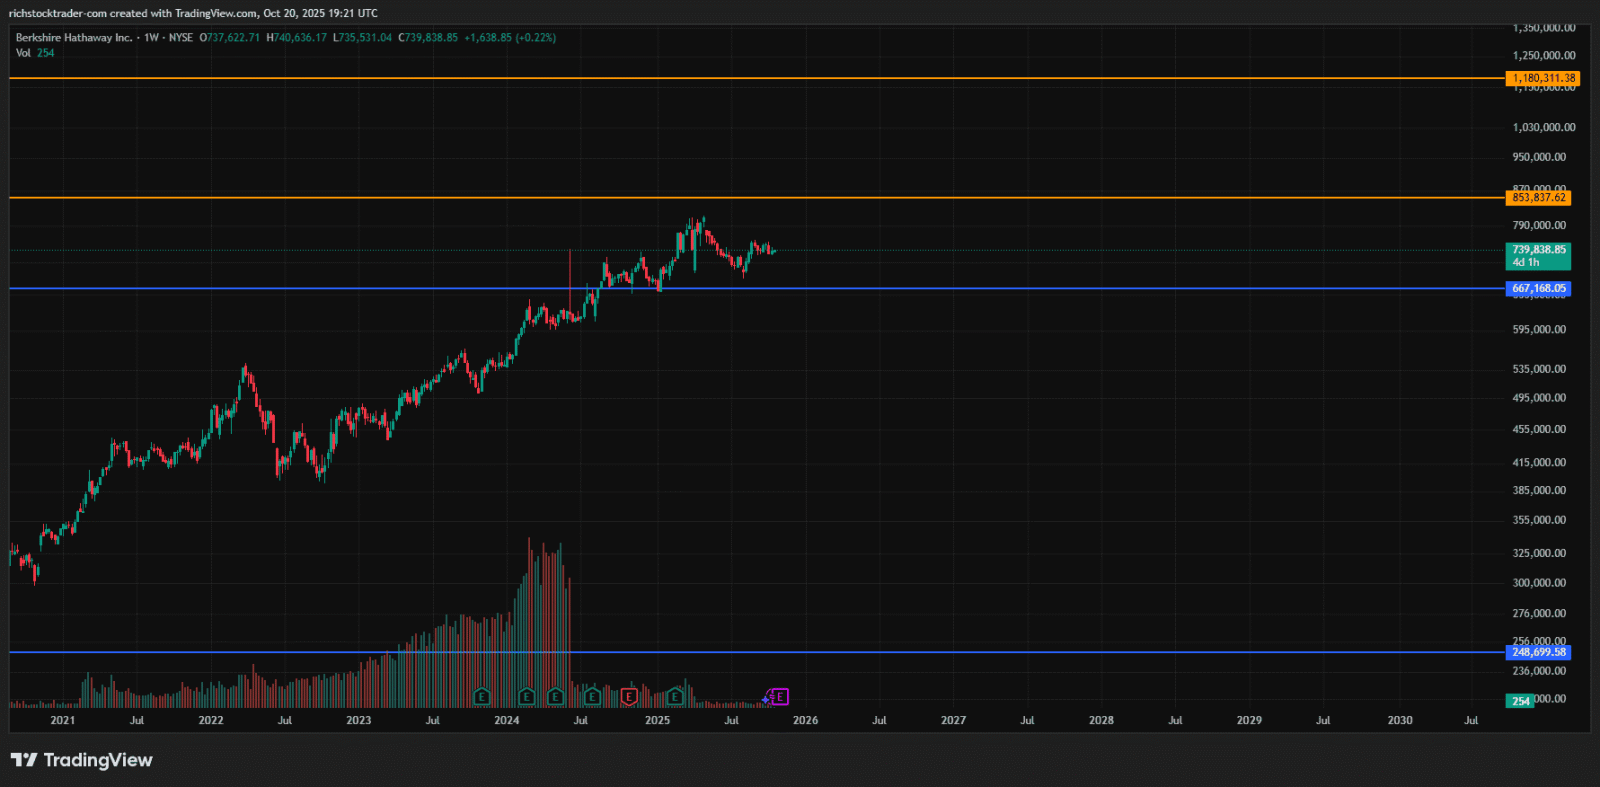Click the 2029 label on the time axis

(1249, 720)
